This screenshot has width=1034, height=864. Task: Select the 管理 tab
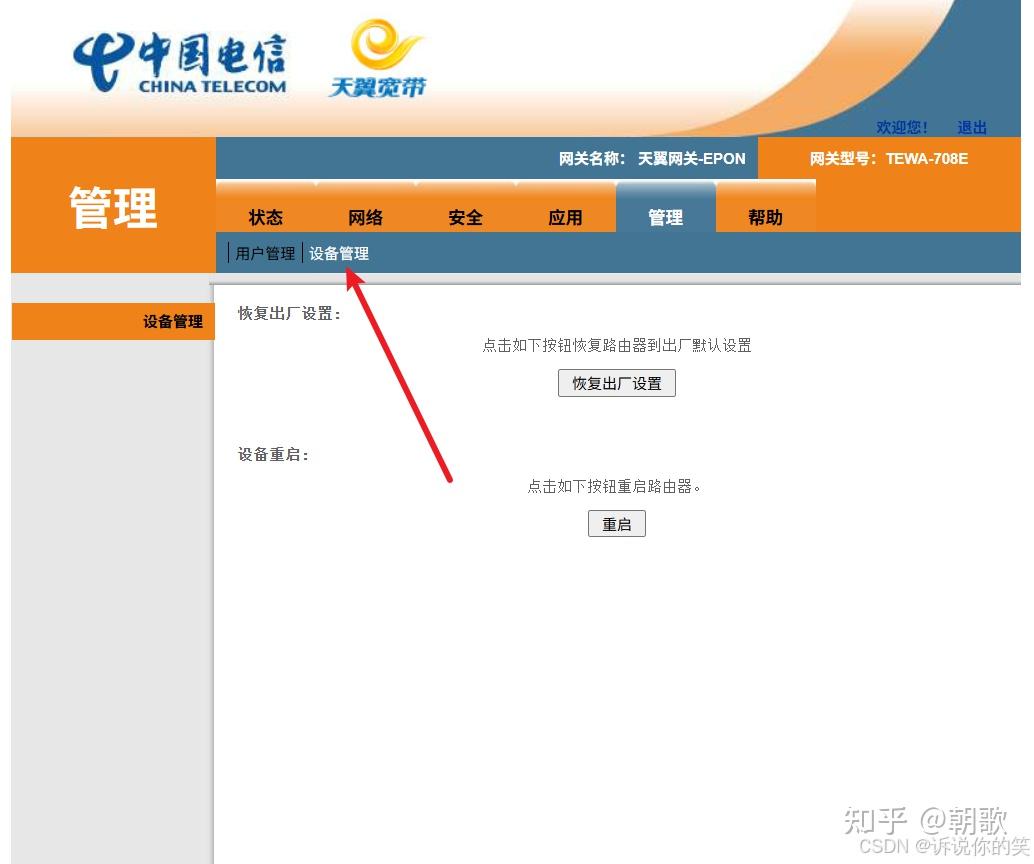tap(666, 217)
